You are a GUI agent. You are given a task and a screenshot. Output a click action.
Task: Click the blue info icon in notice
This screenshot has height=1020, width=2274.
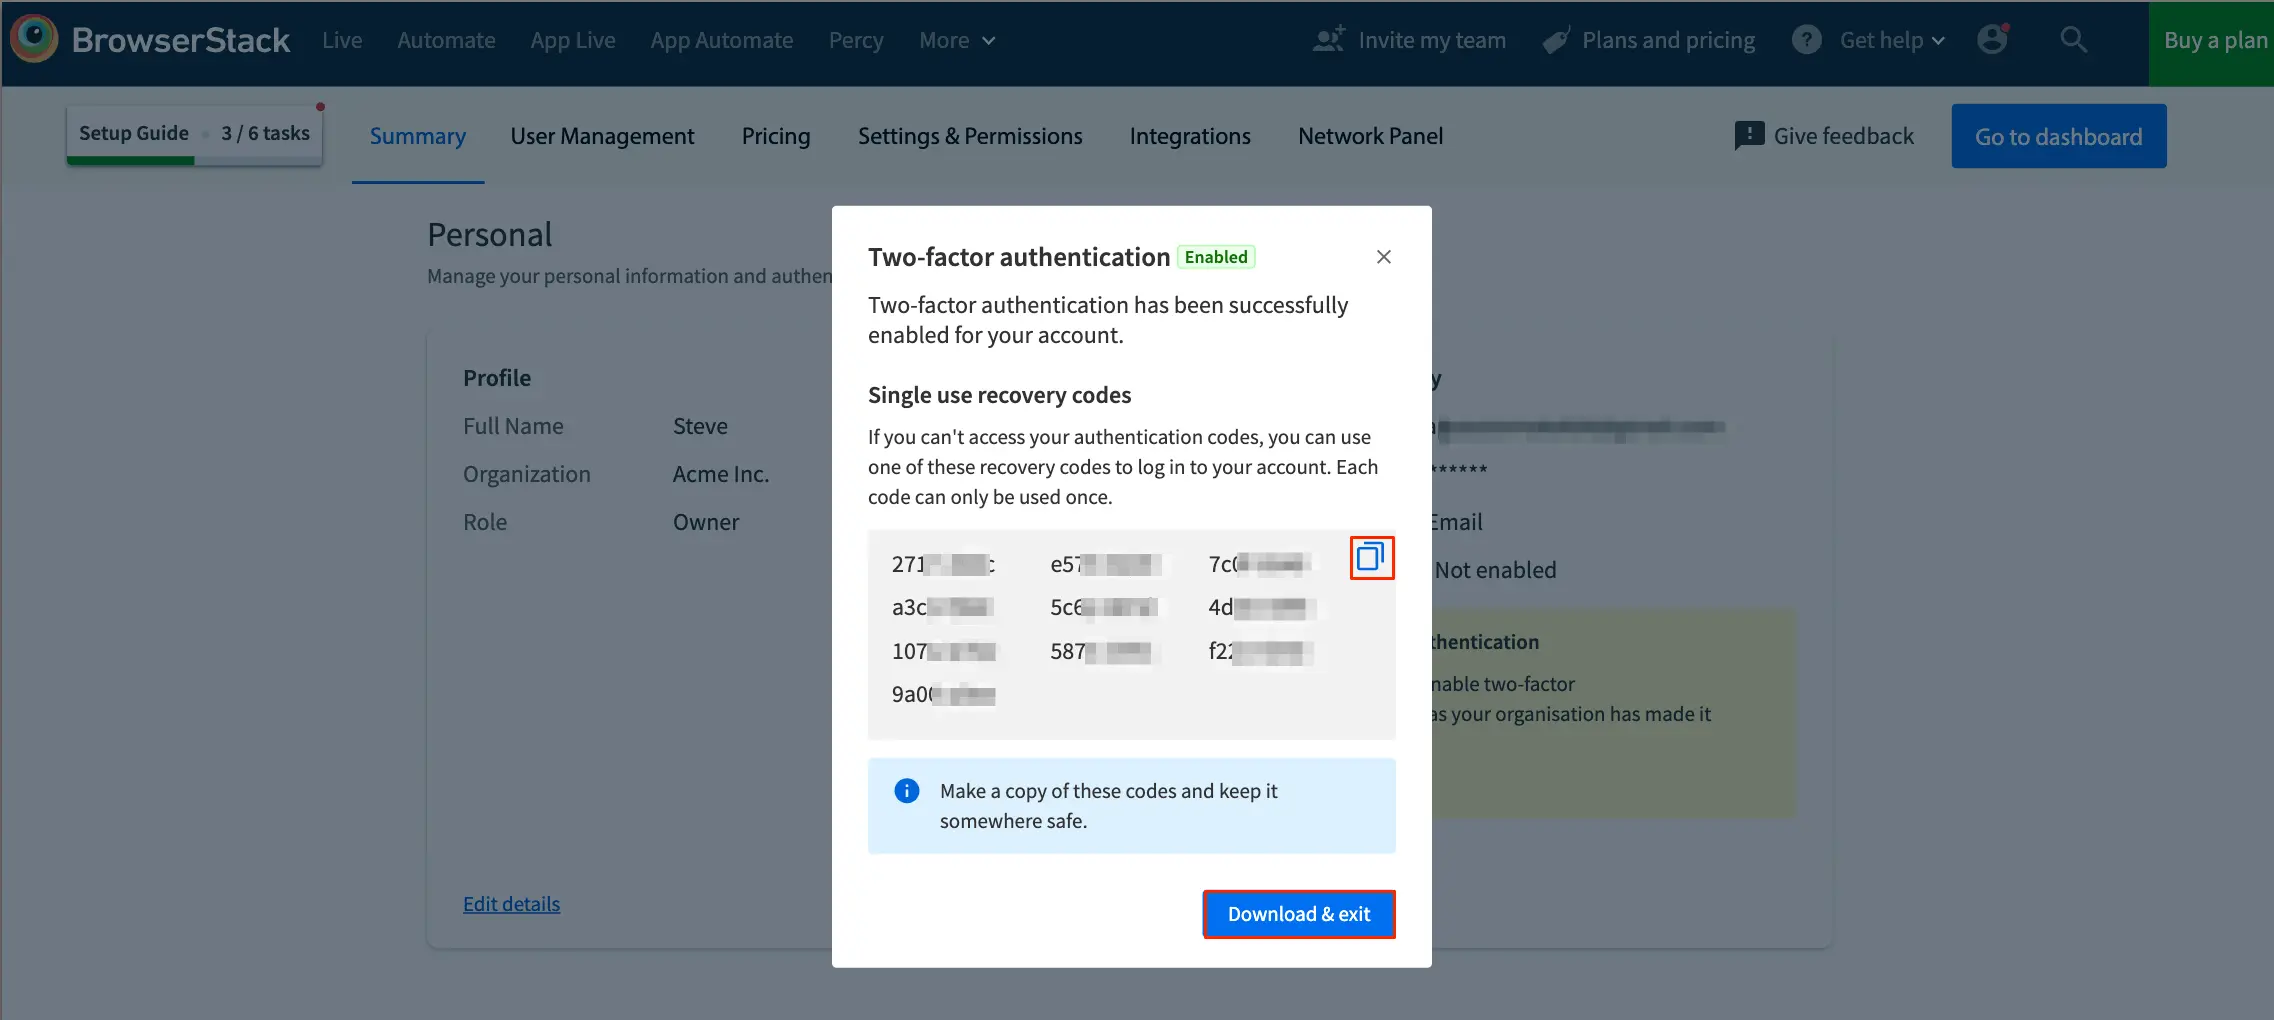click(x=906, y=791)
